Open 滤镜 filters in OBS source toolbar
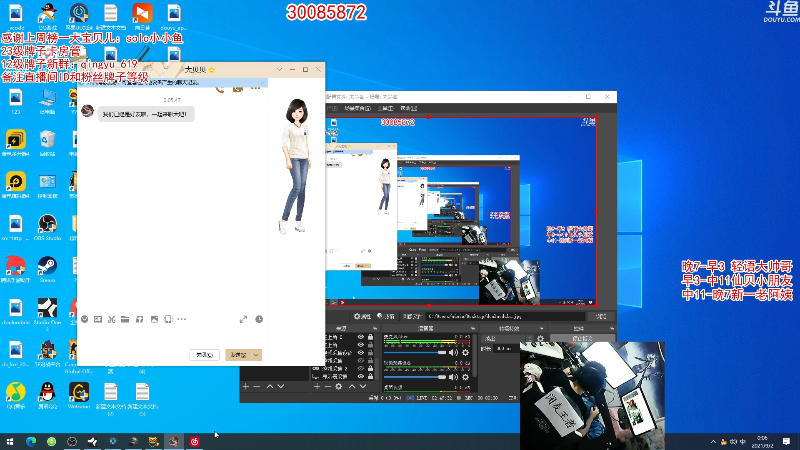The width and height of the screenshot is (800, 450). click(386, 317)
